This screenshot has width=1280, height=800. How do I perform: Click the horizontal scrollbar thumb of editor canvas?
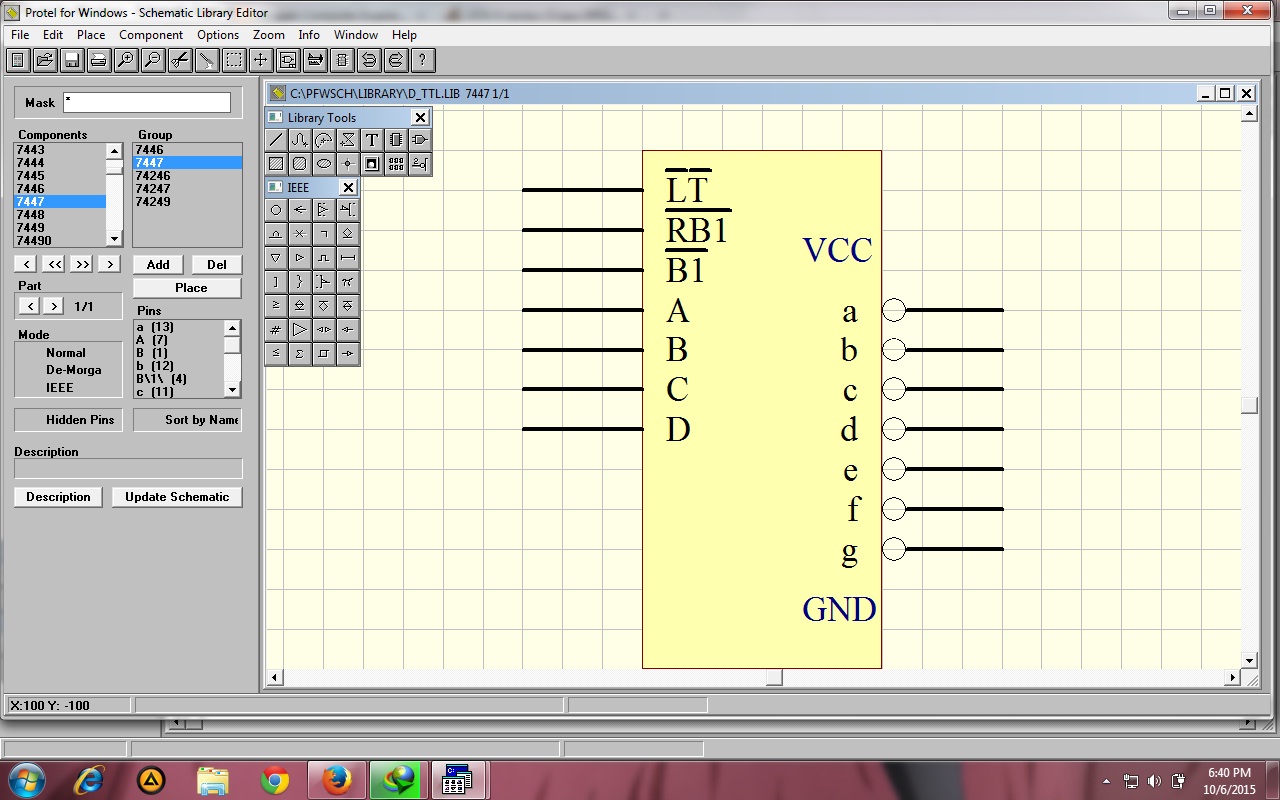click(x=774, y=678)
